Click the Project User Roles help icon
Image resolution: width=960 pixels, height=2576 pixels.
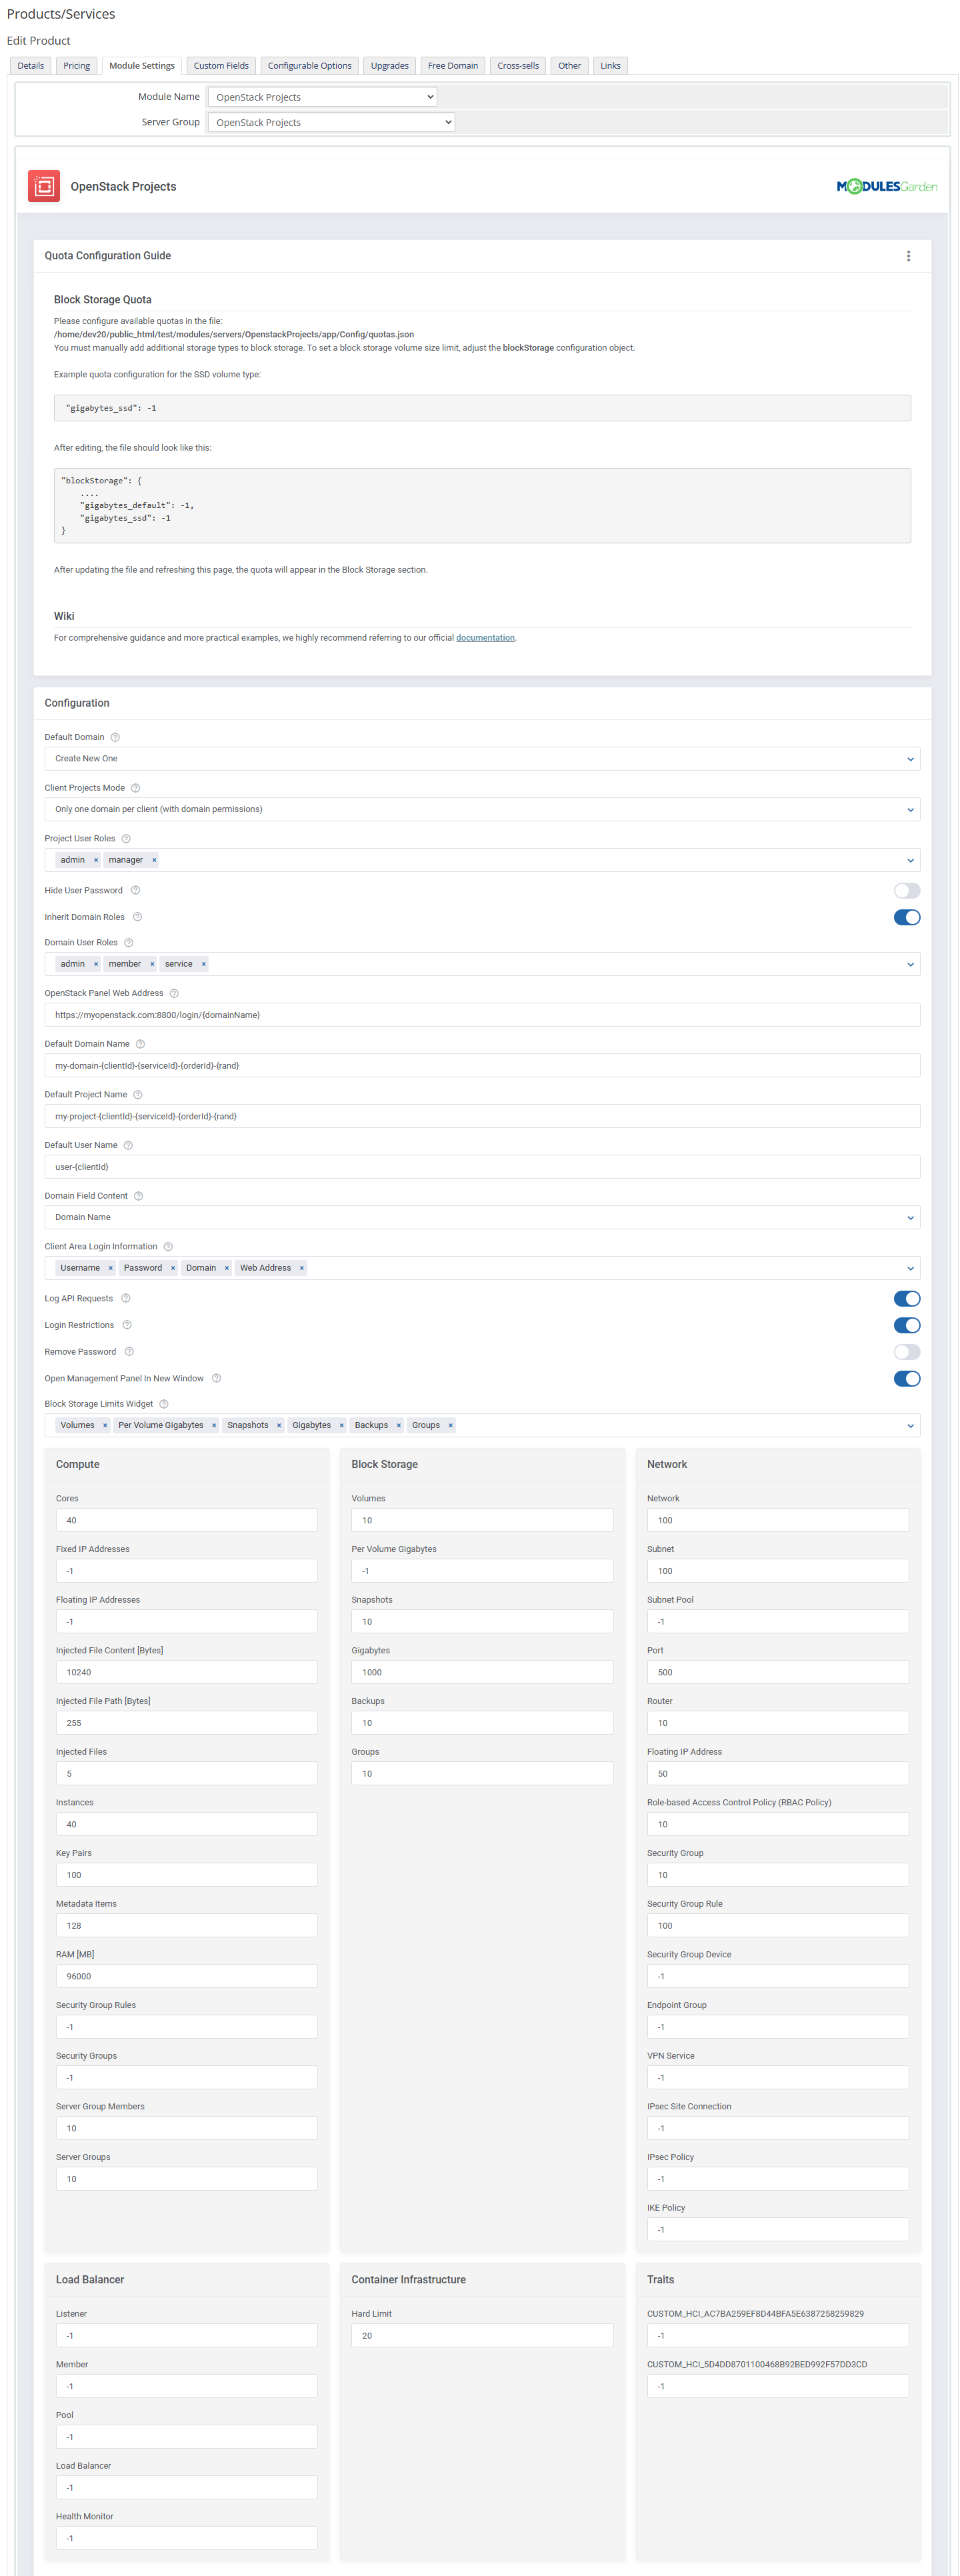pos(126,839)
